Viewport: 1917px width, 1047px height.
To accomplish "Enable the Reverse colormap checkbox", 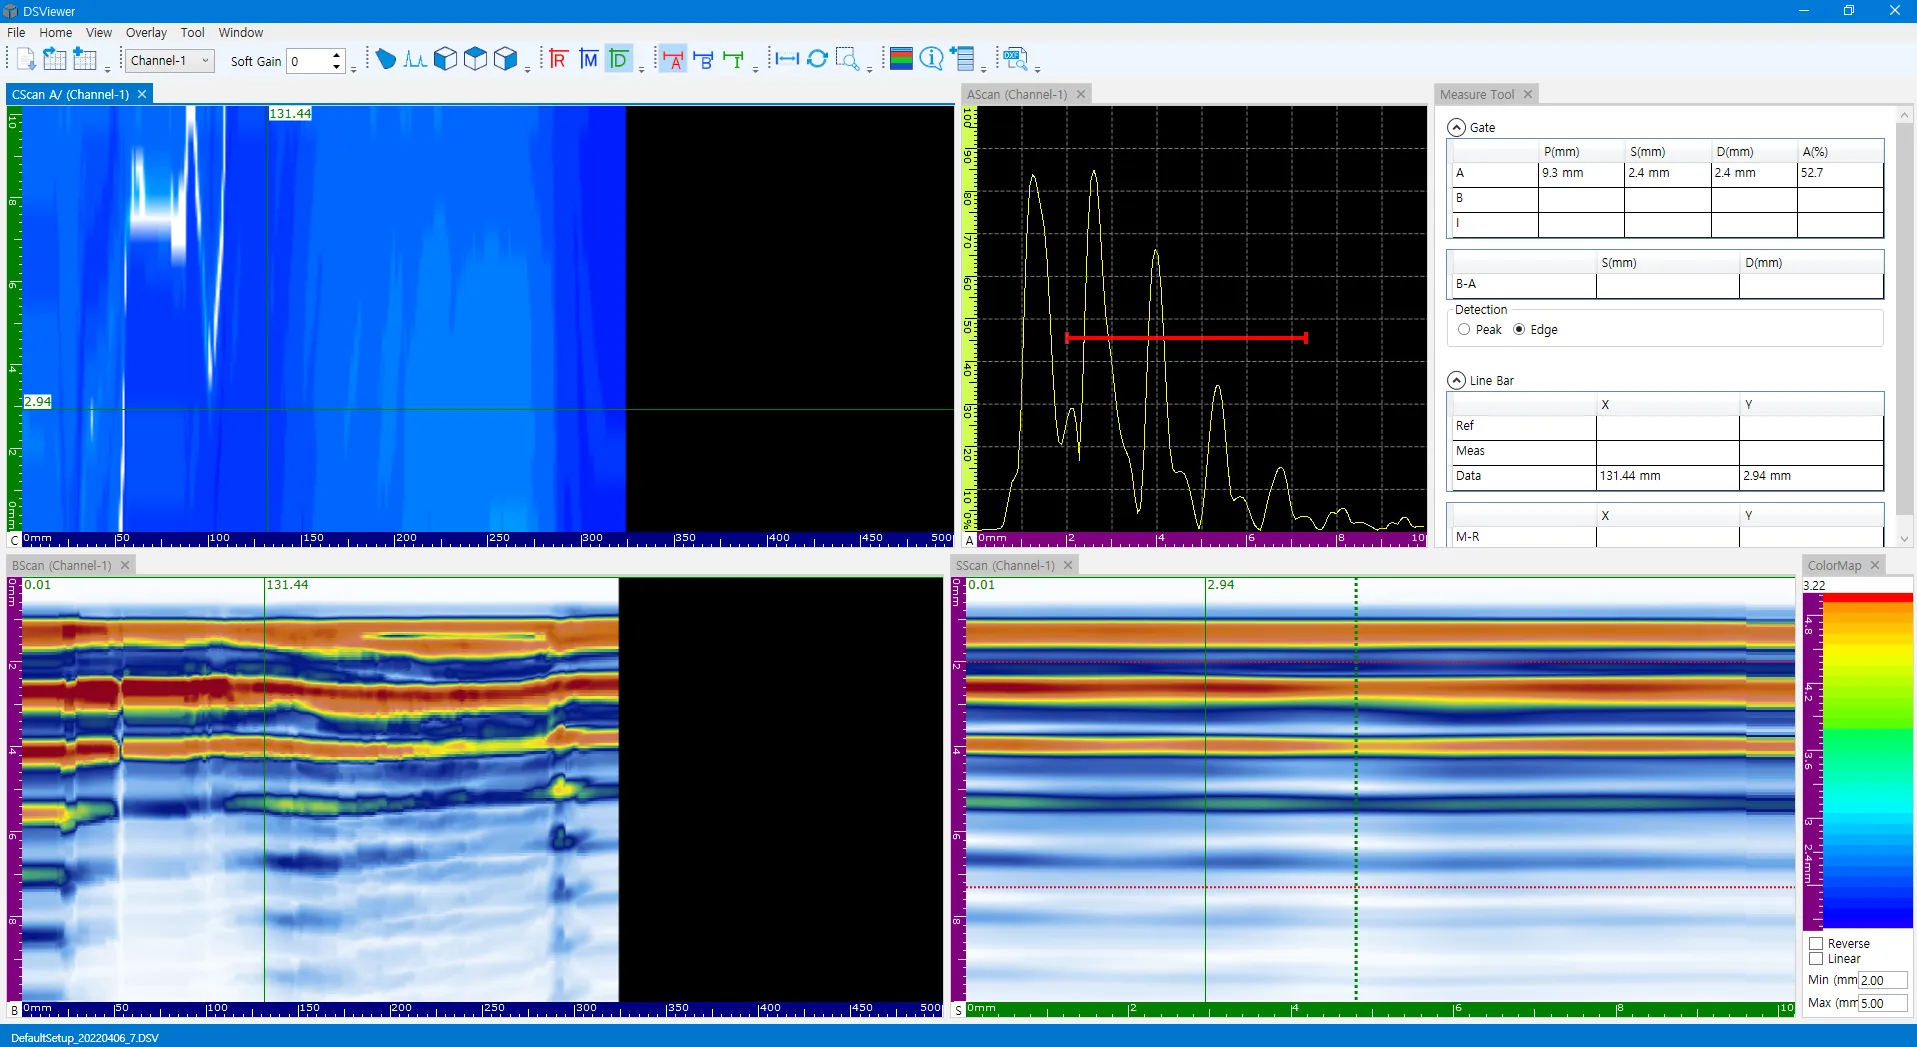I will coord(1816,944).
